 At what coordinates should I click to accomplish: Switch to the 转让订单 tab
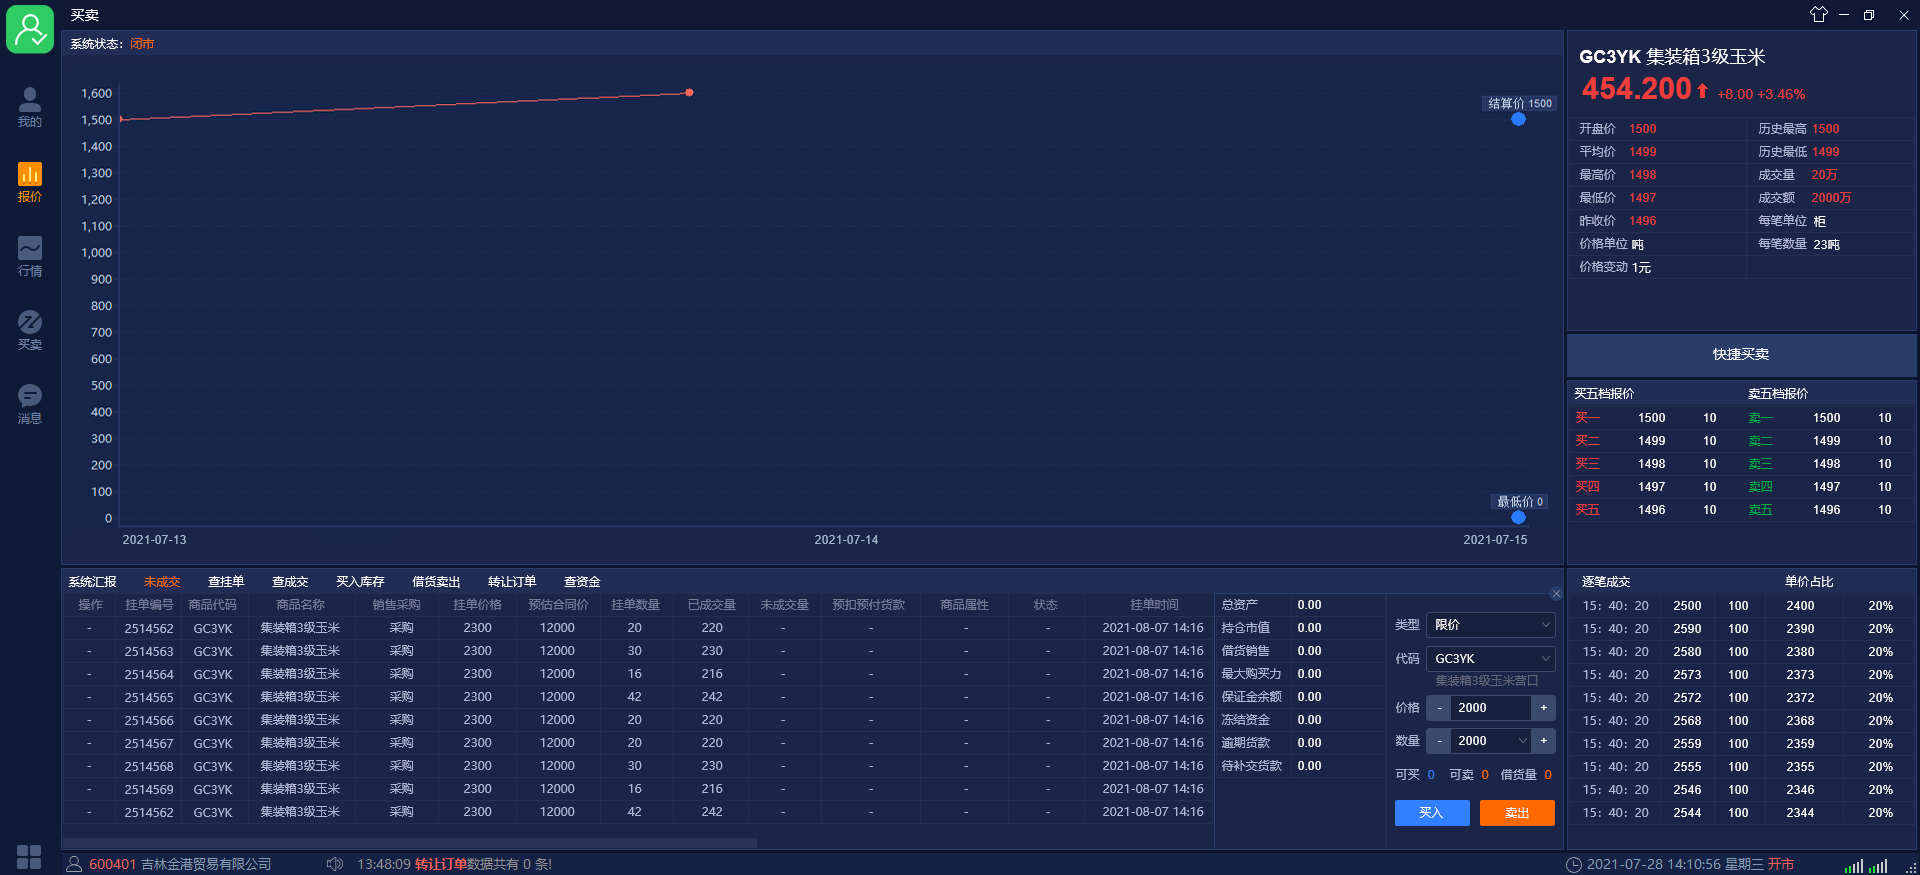pyautogui.click(x=512, y=582)
